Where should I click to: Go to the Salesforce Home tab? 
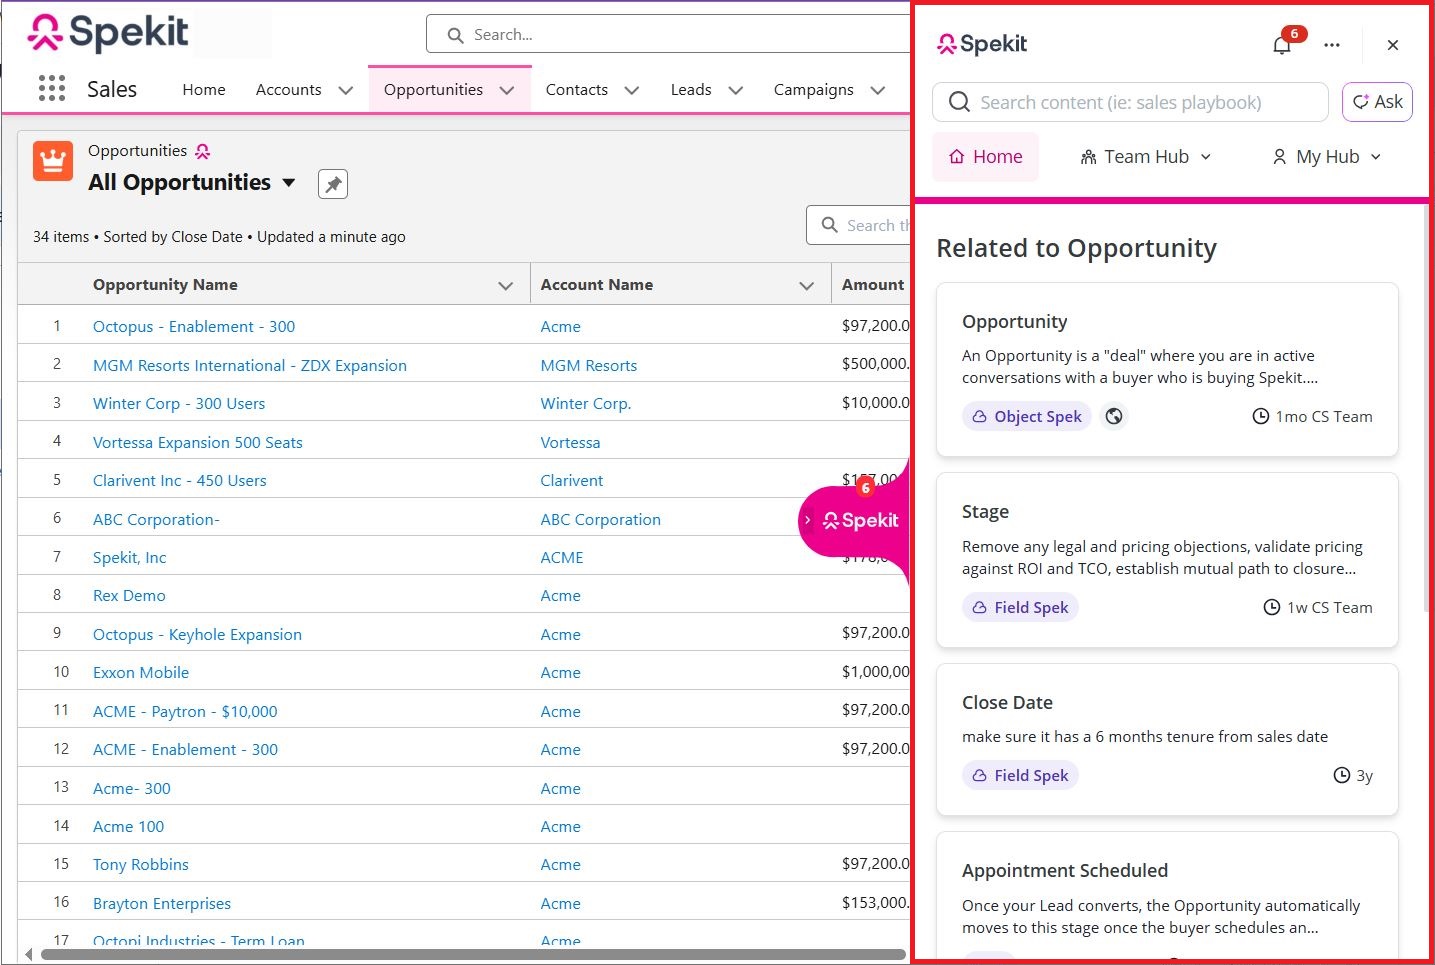tap(204, 90)
